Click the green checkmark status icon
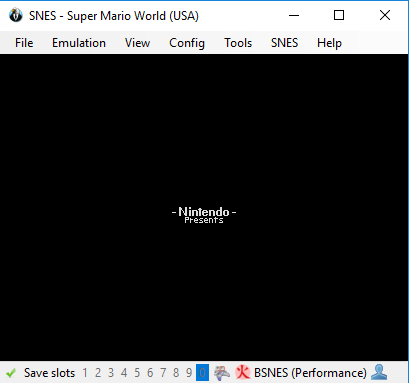Image resolution: width=409 pixels, height=383 pixels. [11, 373]
